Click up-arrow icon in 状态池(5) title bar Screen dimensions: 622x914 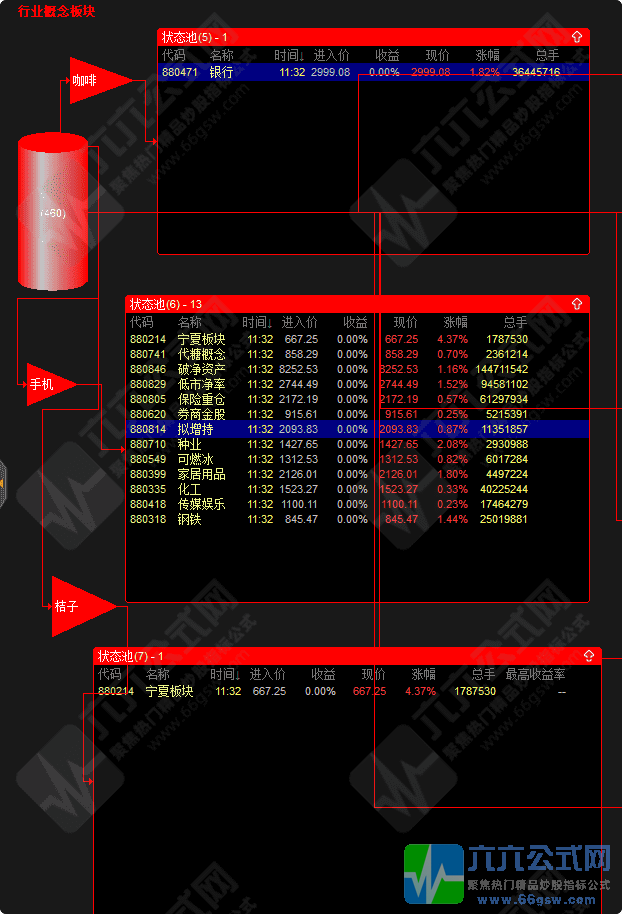point(577,37)
